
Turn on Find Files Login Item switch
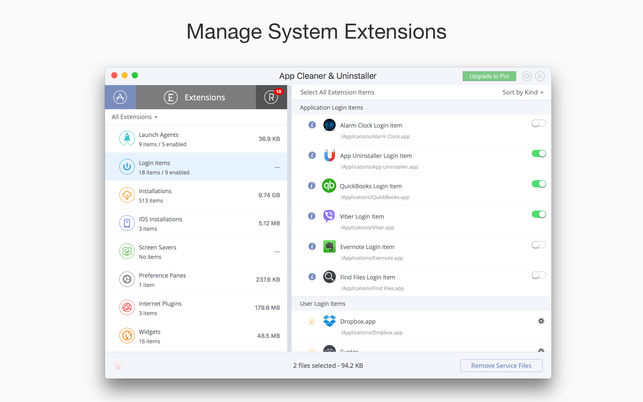[538, 275]
